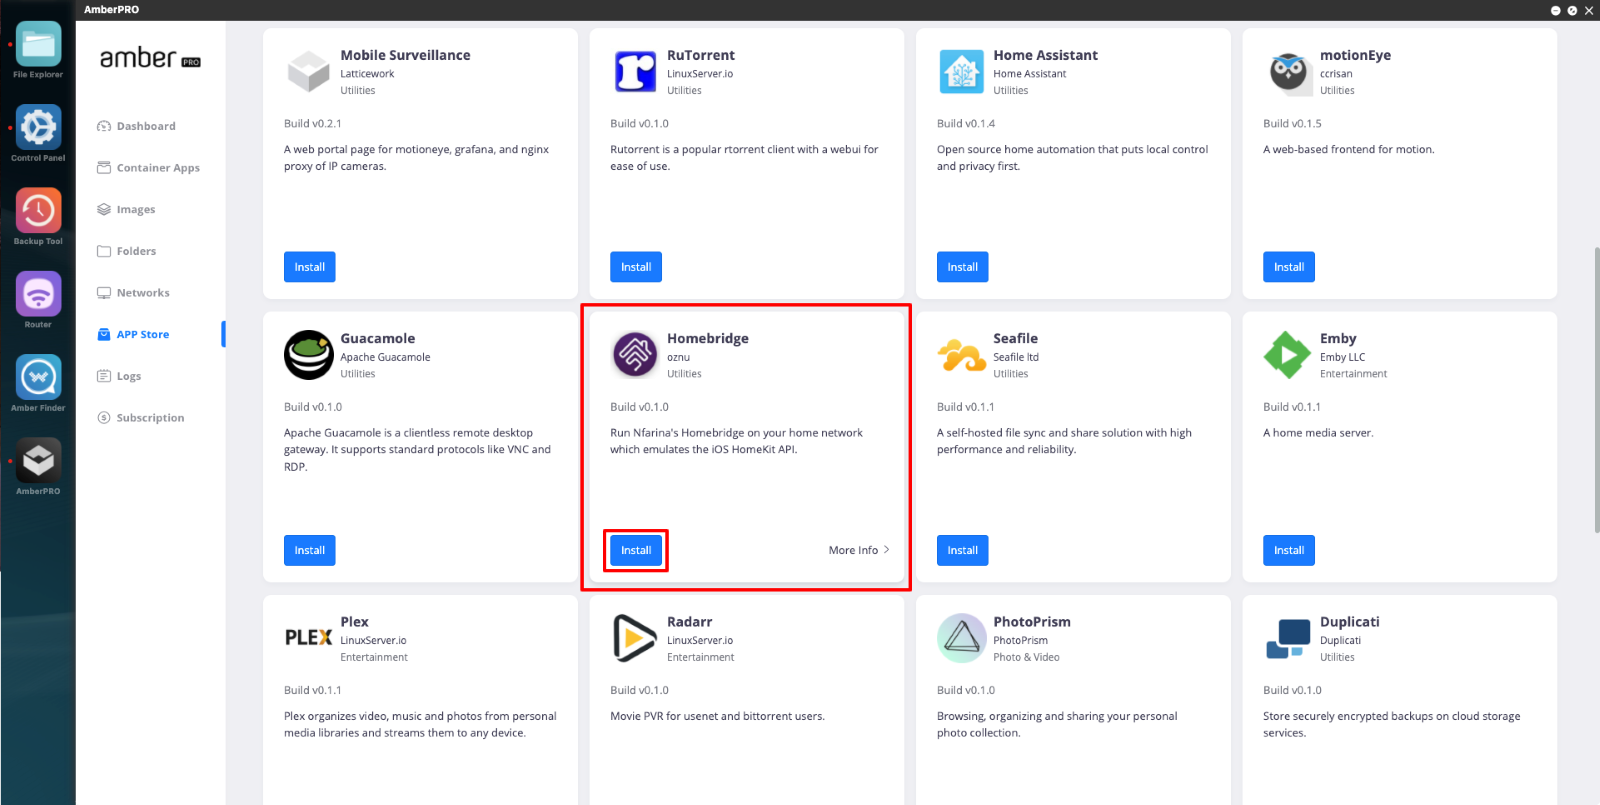Click 'Build v0.1.5' on motionEye
1600x805 pixels.
coord(1292,124)
